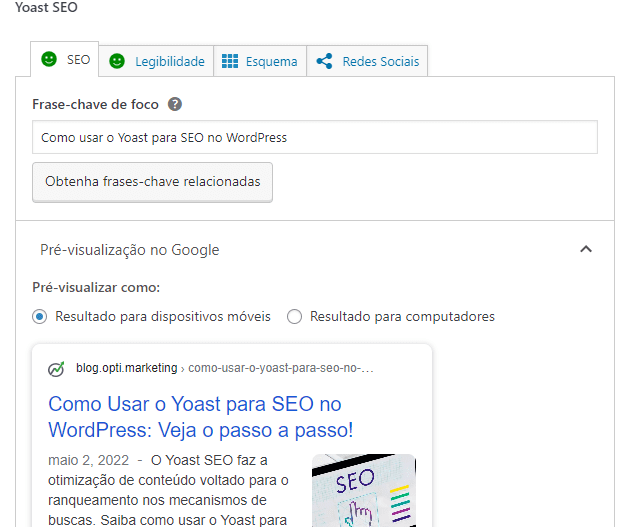Select Resultado para dispositivos móveis radio
The width and height of the screenshot is (635, 527).
click(x=40, y=316)
